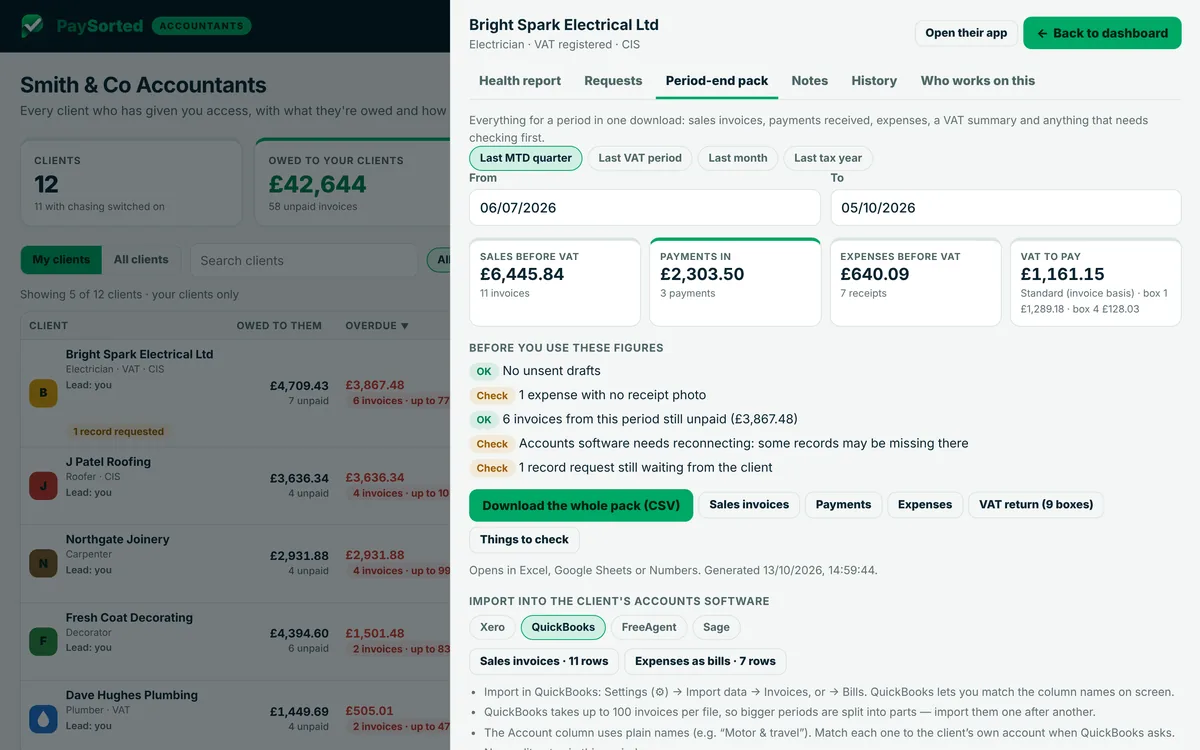The height and width of the screenshot is (750, 1200).
Task: Select the Expenses before VAT card
Action: point(915,282)
